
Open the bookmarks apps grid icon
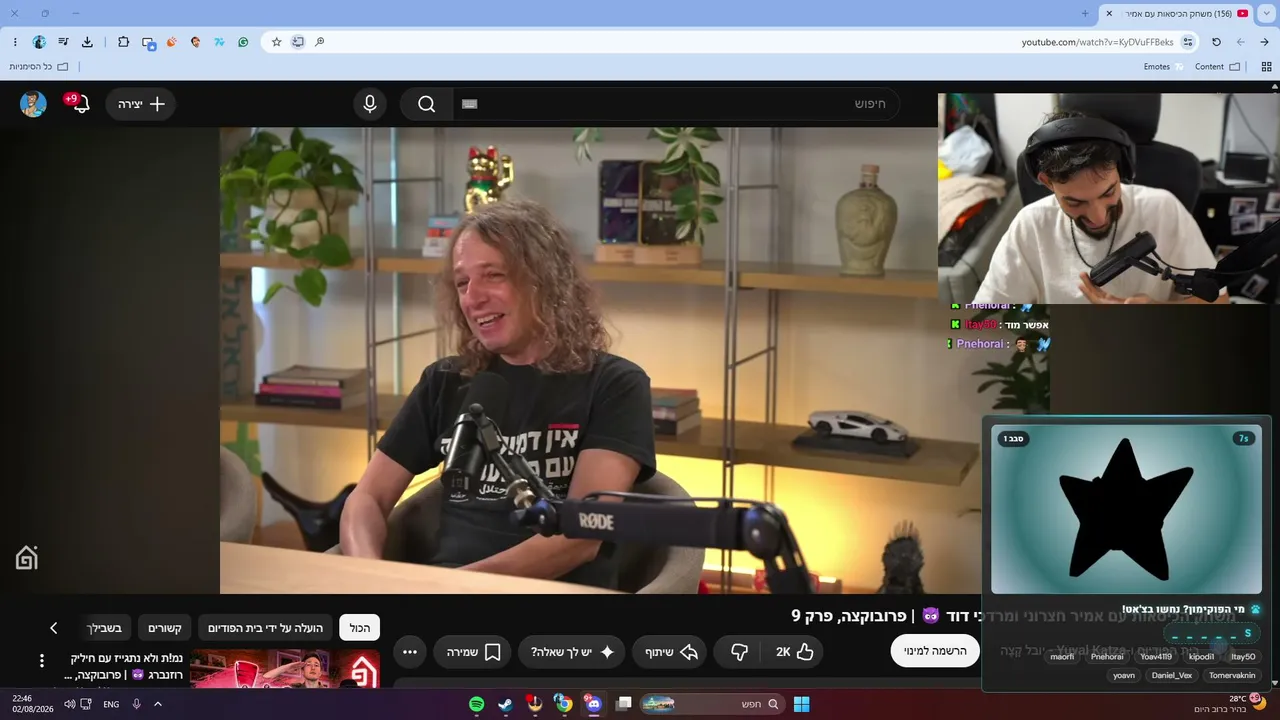point(1266,67)
